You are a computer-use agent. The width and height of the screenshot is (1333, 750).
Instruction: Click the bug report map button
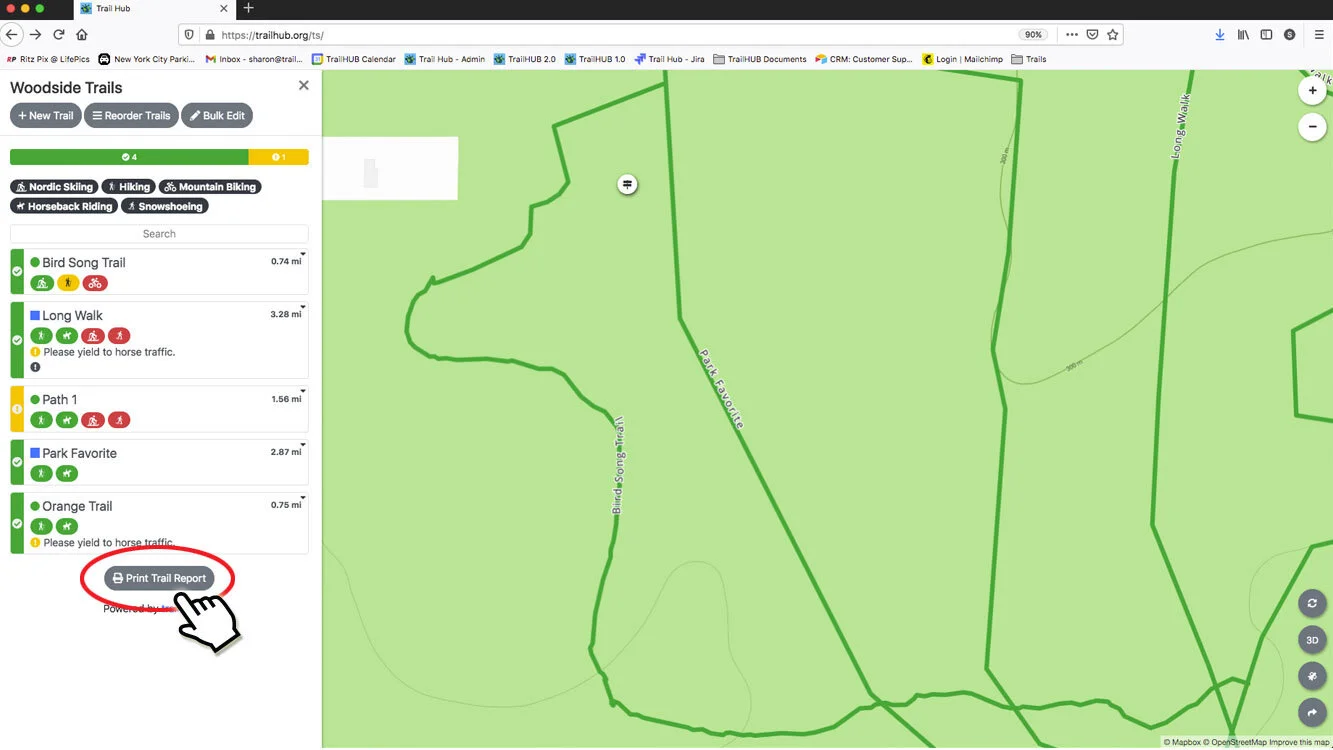1312,676
